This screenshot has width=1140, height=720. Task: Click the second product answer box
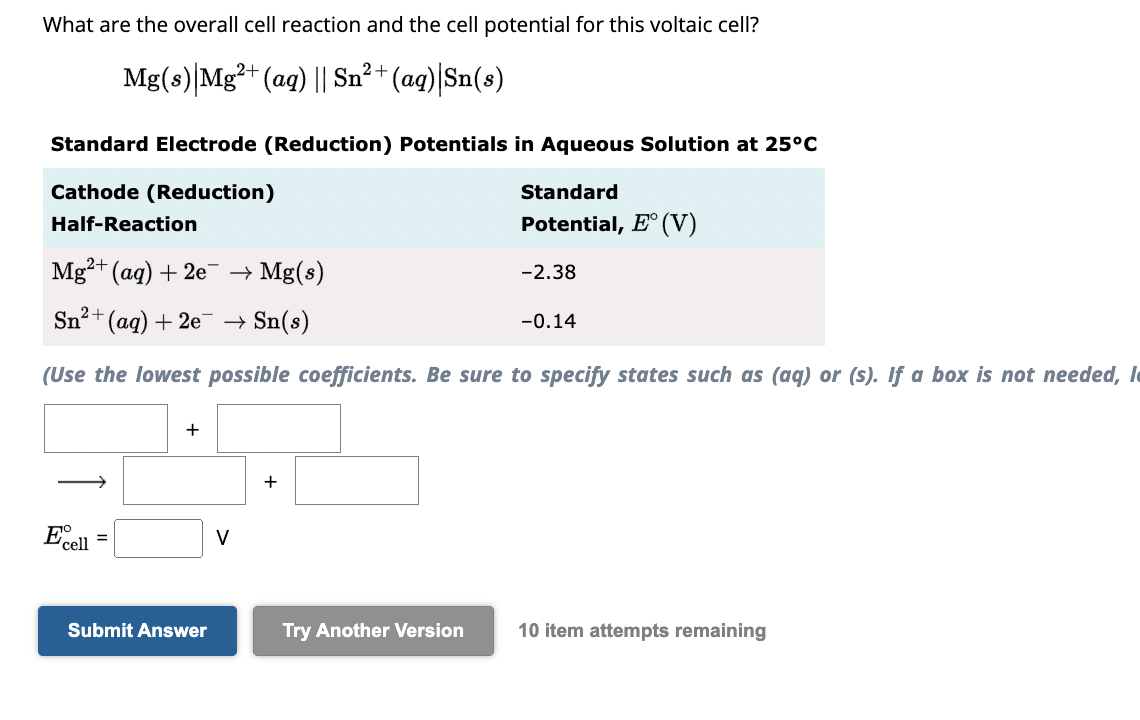[x=356, y=480]
